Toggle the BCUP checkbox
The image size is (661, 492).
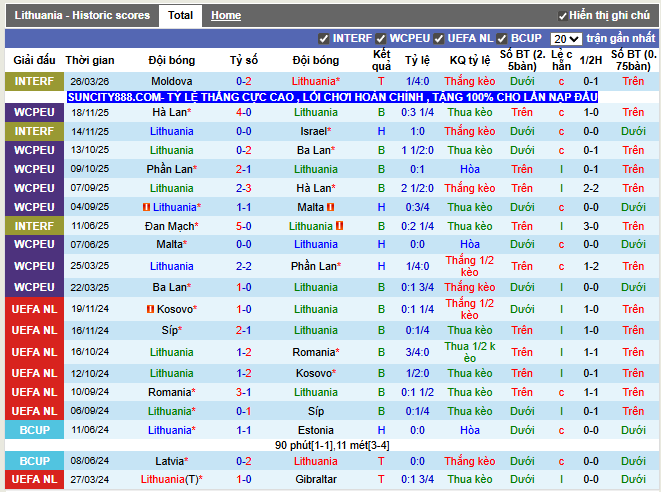[x=502, y=39]
